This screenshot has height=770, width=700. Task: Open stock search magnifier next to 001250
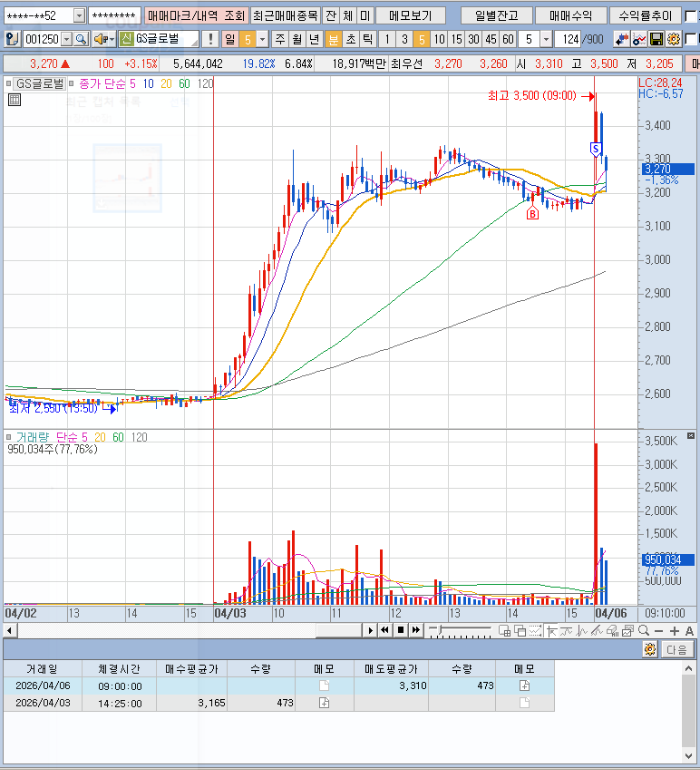coord(82,39)
